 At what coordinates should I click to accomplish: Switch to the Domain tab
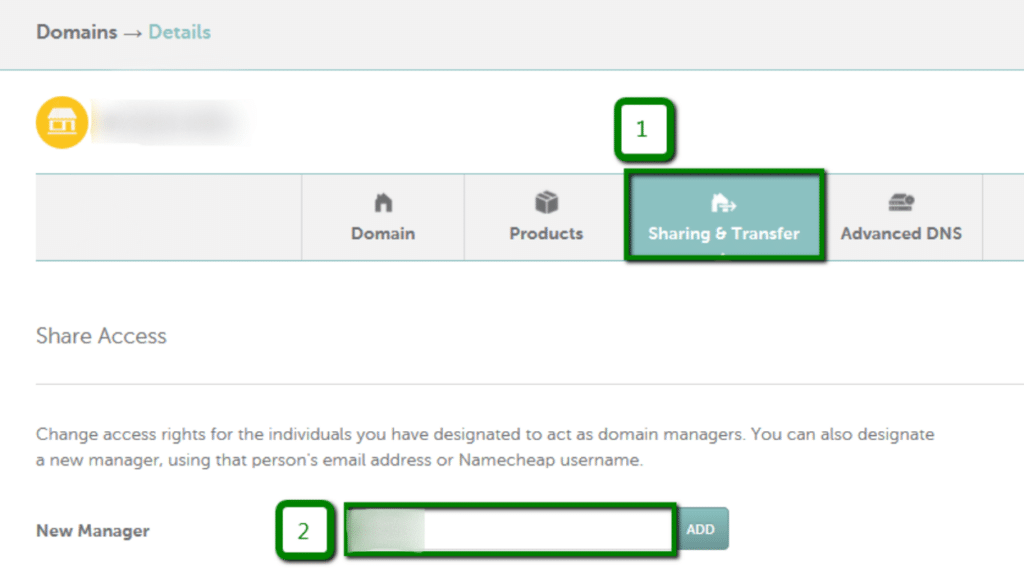pos(382,233)
